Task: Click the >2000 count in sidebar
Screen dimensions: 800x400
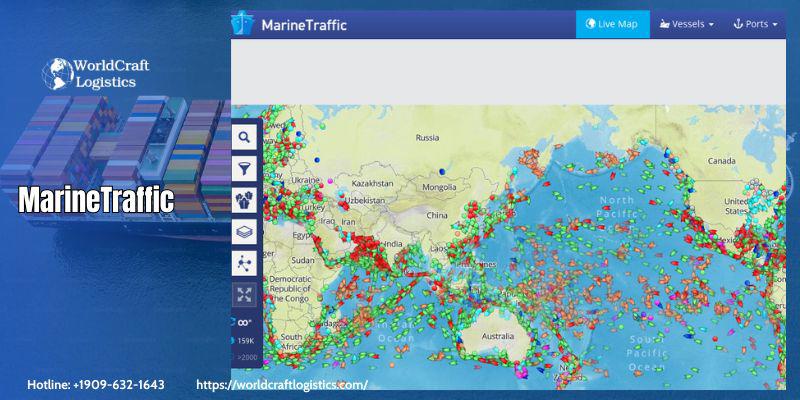Action: [x=247, y=357]
